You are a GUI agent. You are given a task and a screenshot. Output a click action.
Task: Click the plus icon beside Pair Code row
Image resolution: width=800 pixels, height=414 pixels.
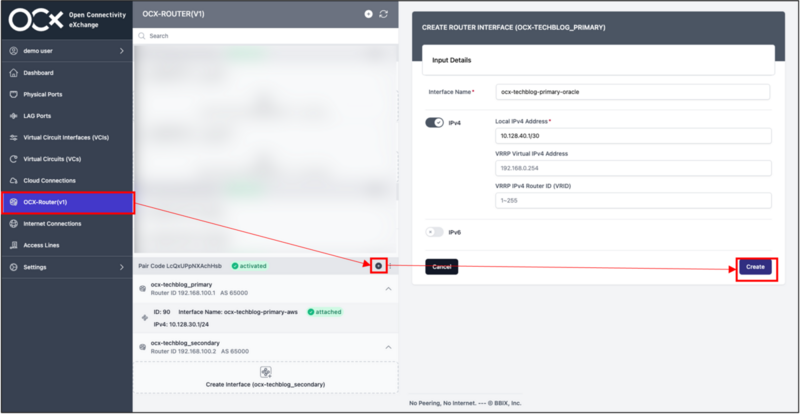pyautogui.click(x=378, y=266)
